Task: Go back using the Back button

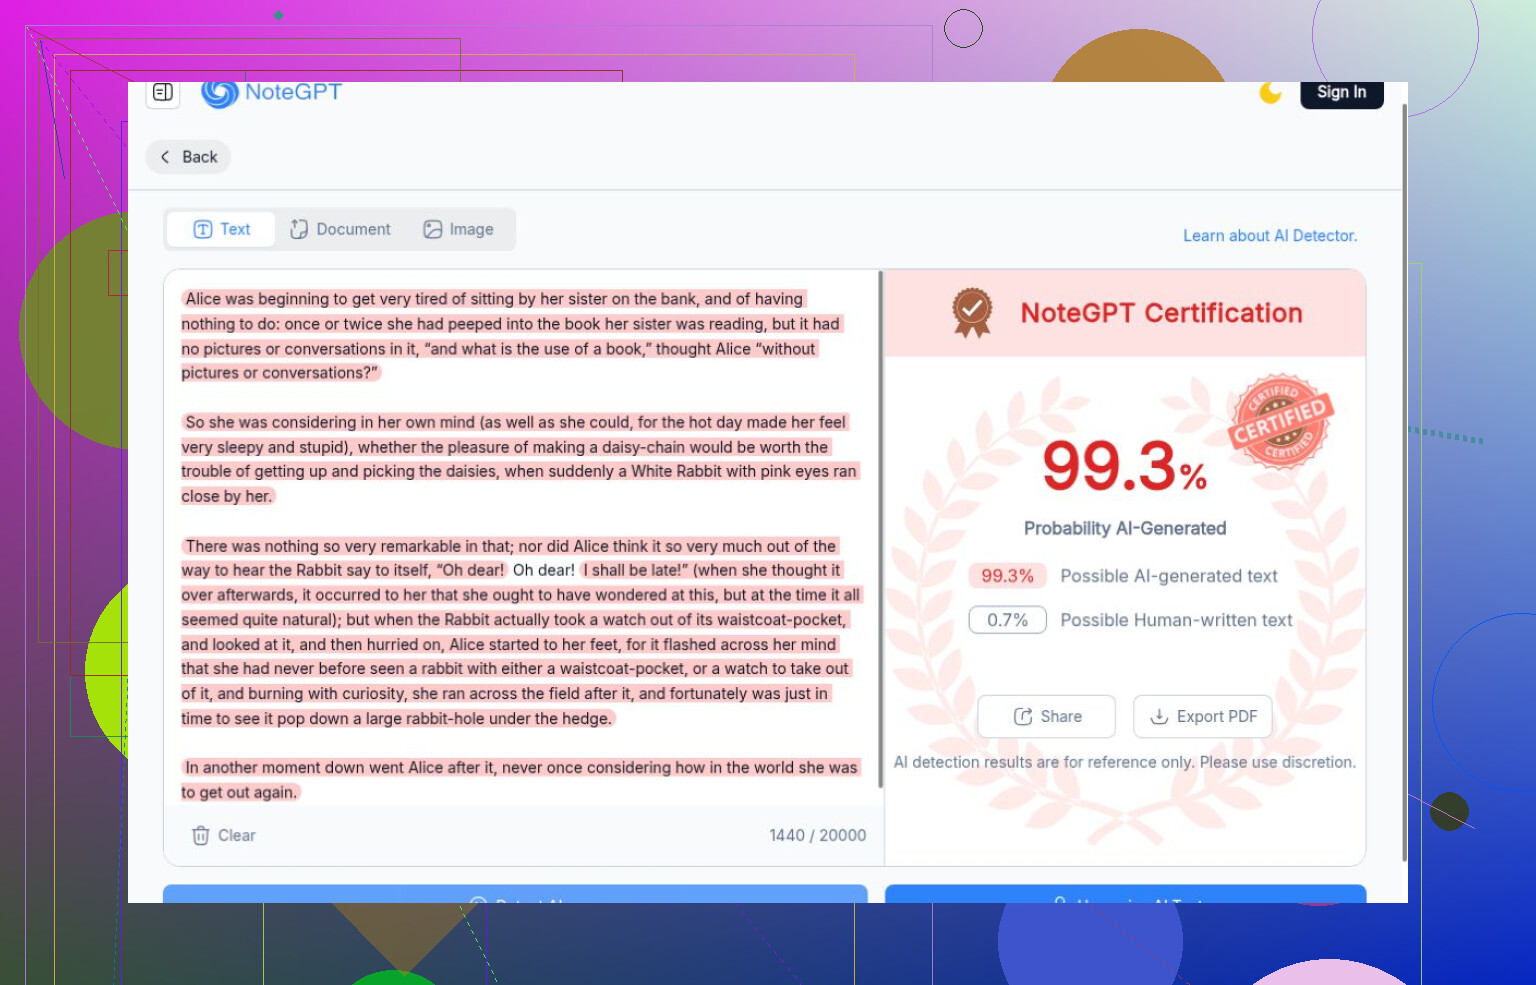Action: [189, 157]
